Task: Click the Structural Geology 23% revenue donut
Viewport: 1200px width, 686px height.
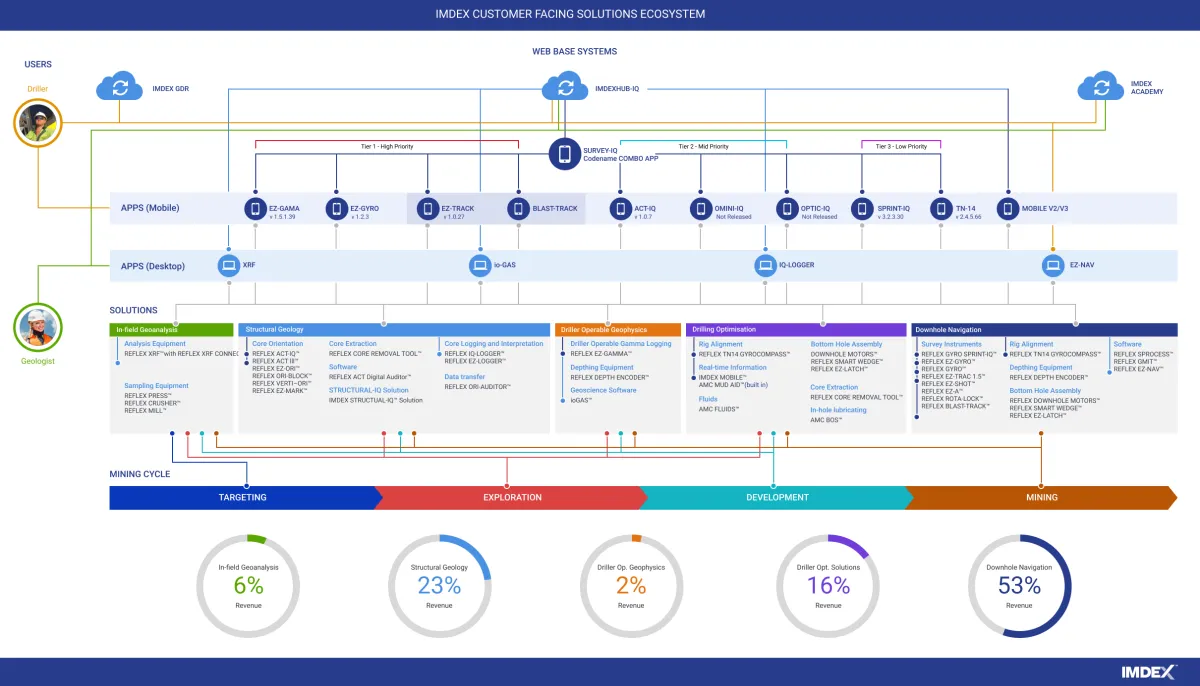Action: point(439,586)
